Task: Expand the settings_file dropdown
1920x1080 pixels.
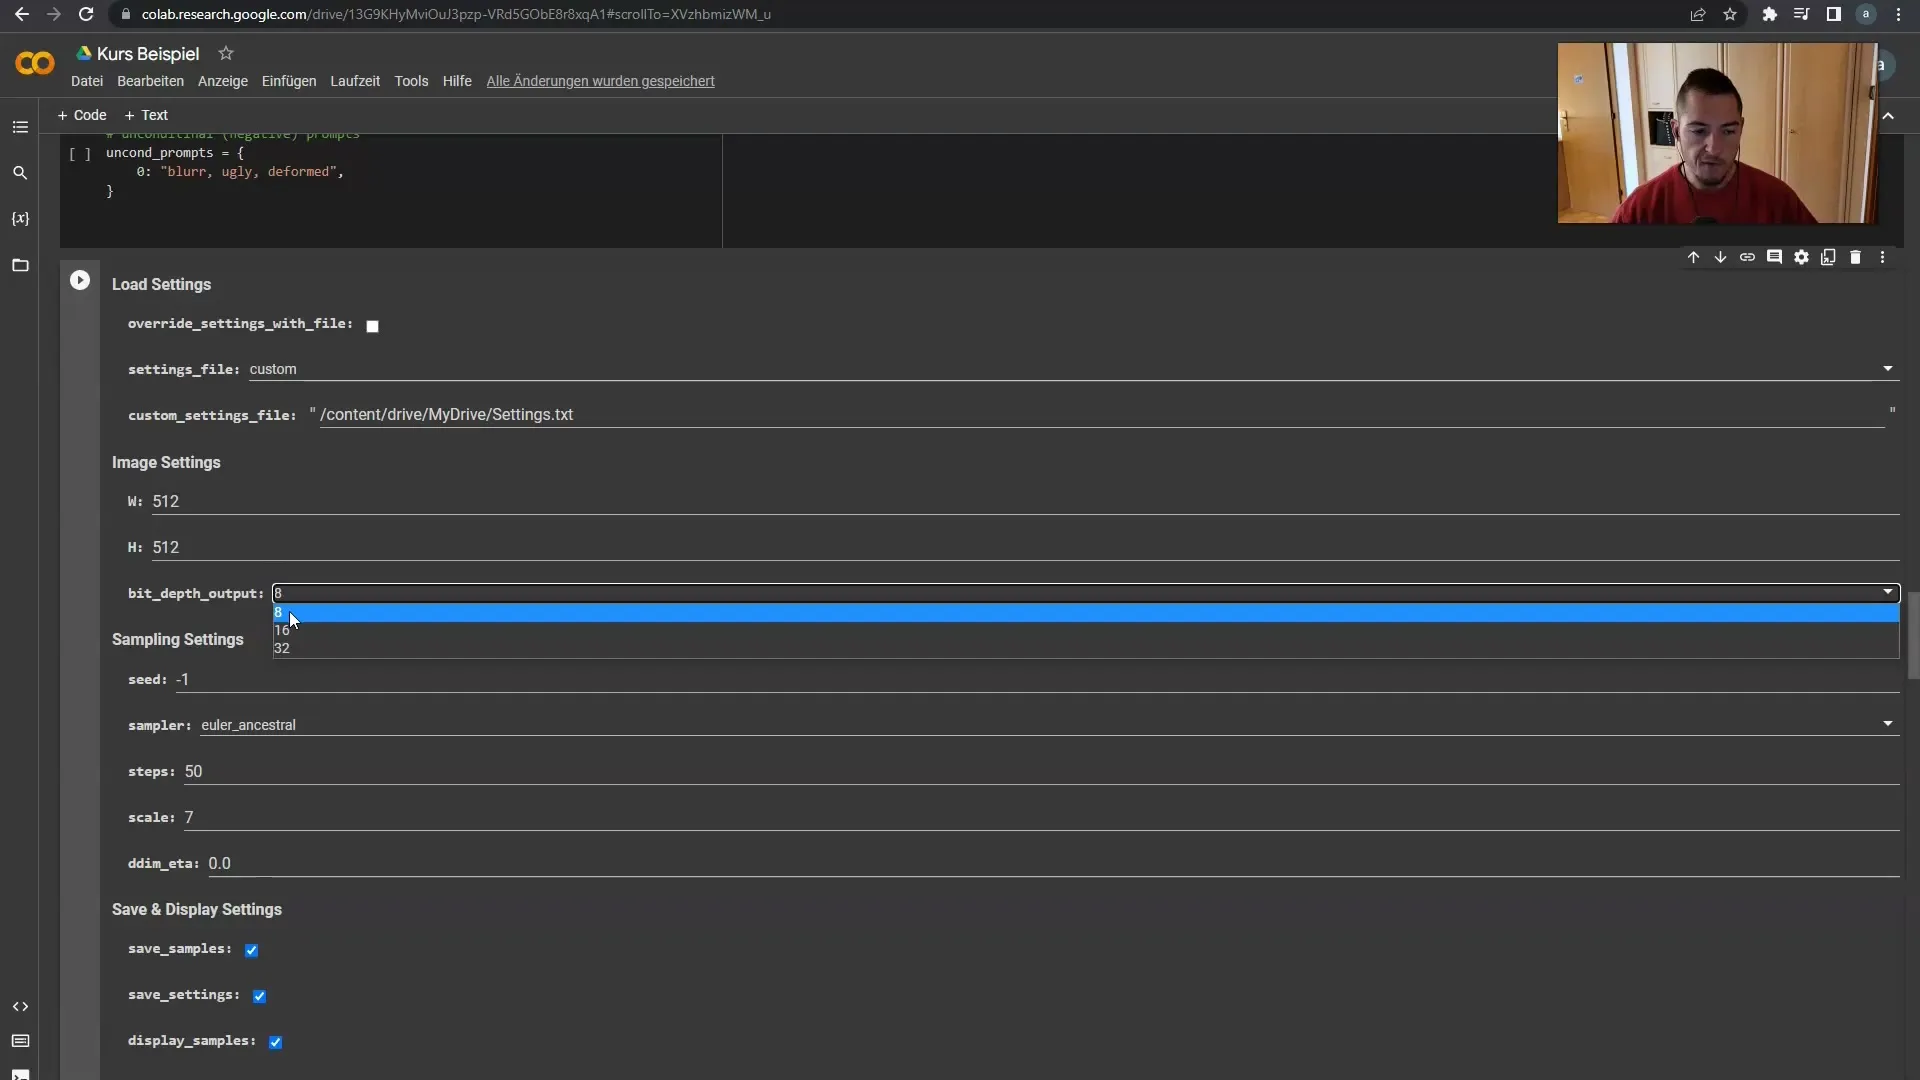Action: 1887,369
